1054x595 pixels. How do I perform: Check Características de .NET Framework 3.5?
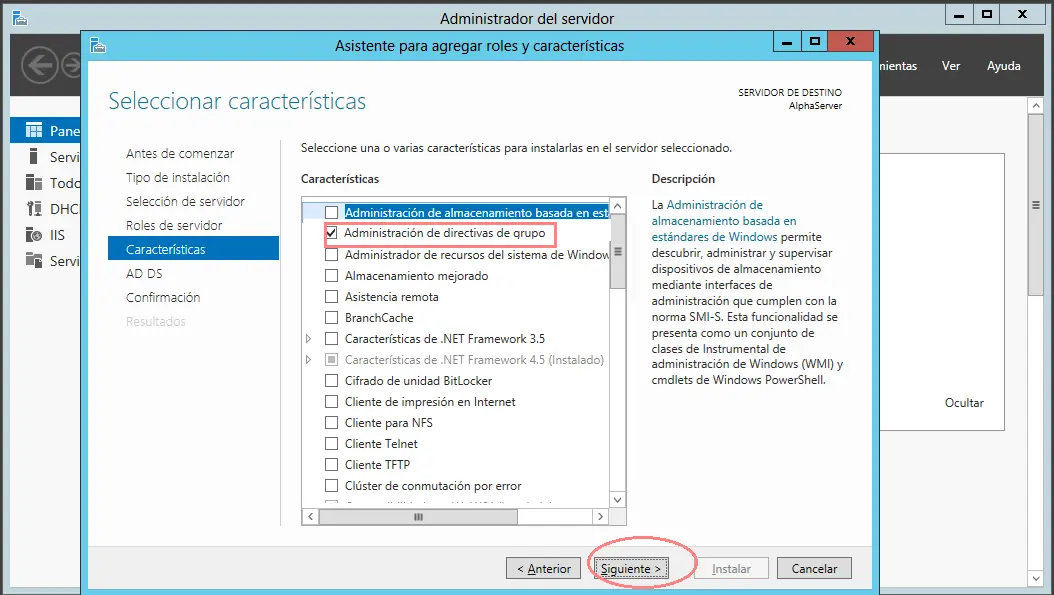point(331,338)
